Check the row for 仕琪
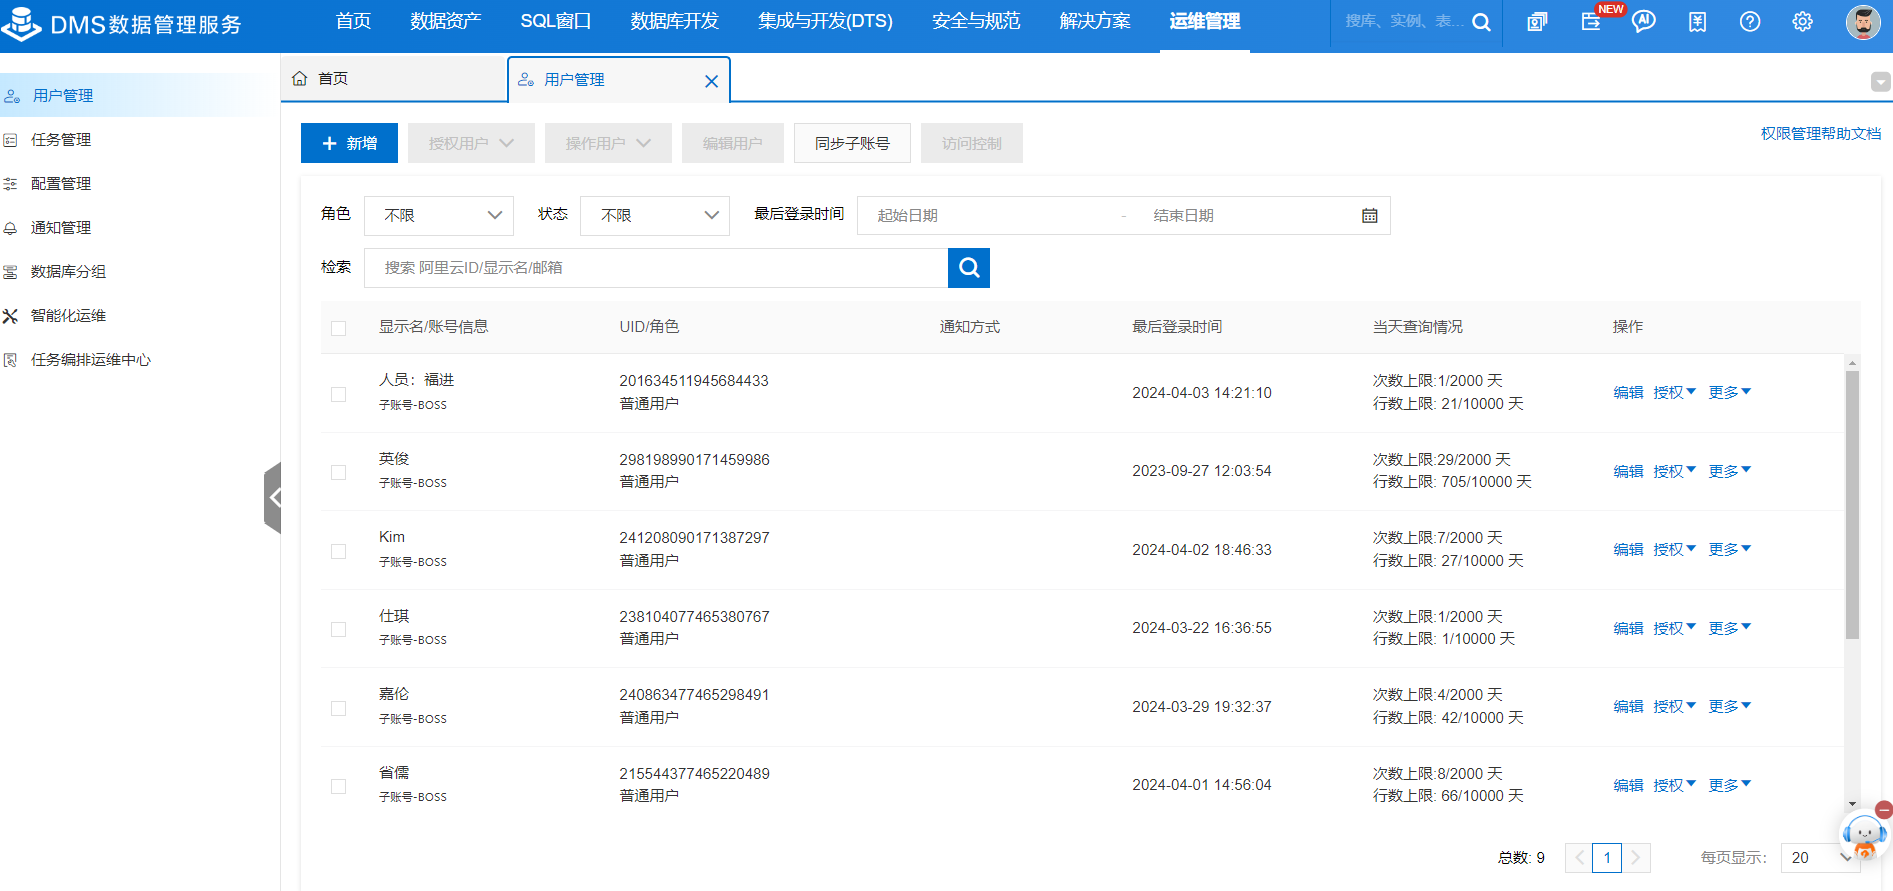1893x891 pixels. pyautogui.click(x=338, y=629)
